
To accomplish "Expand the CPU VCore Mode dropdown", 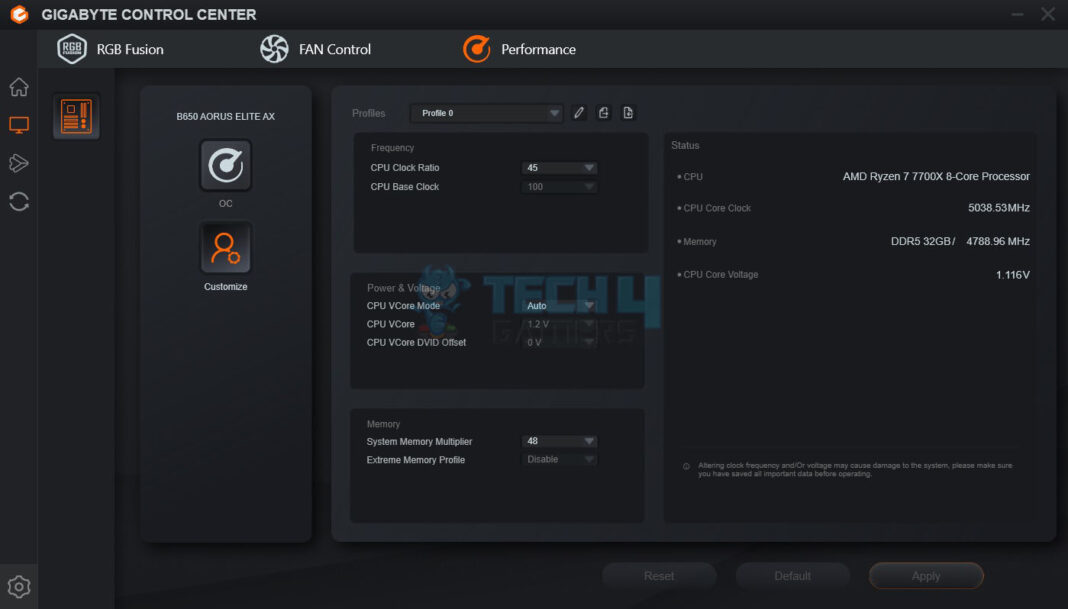I will click(560, 306).
